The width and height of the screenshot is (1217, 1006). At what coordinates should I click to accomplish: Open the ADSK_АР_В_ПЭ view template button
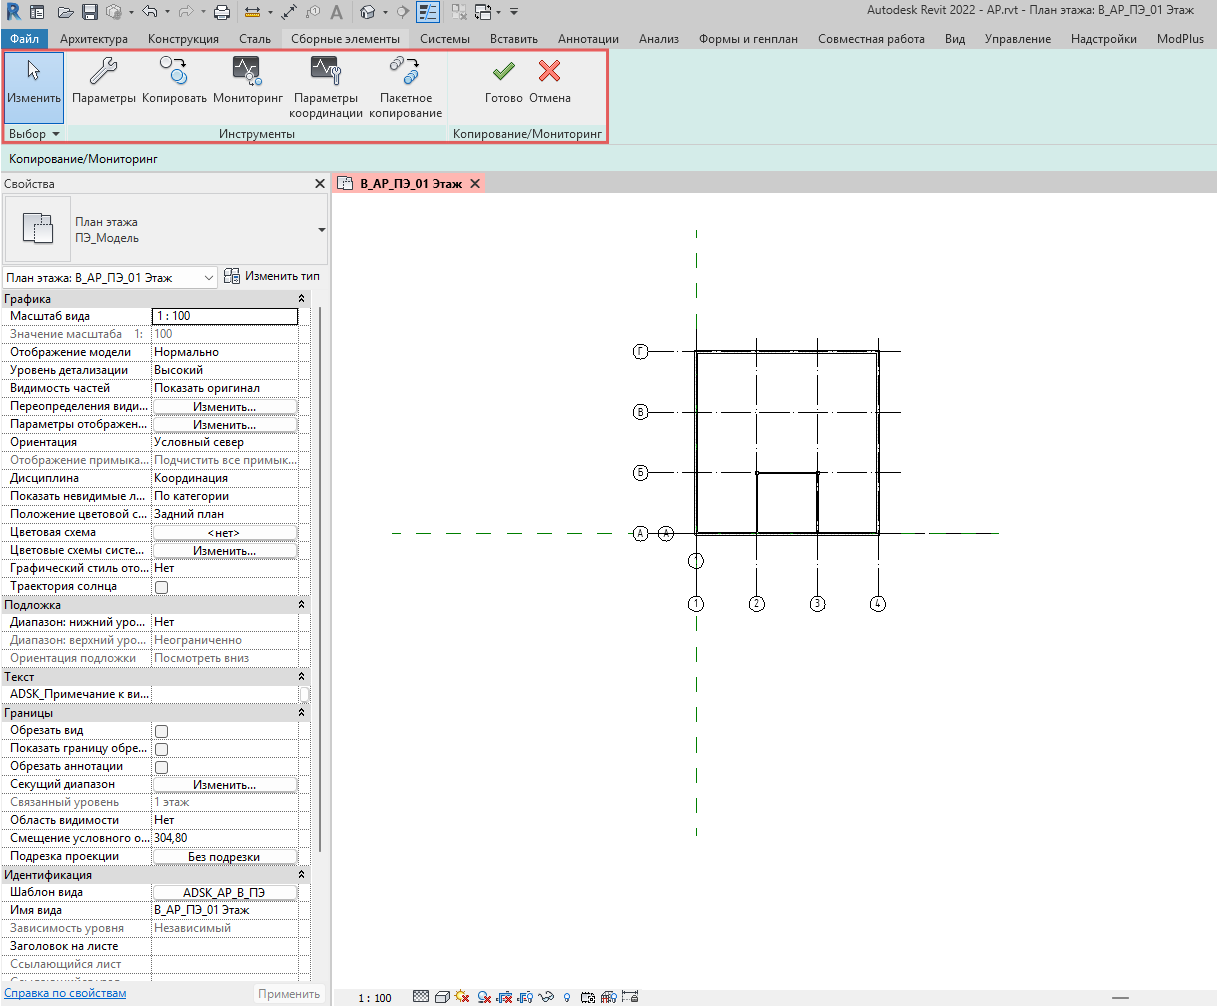click(x=225, y=893)
